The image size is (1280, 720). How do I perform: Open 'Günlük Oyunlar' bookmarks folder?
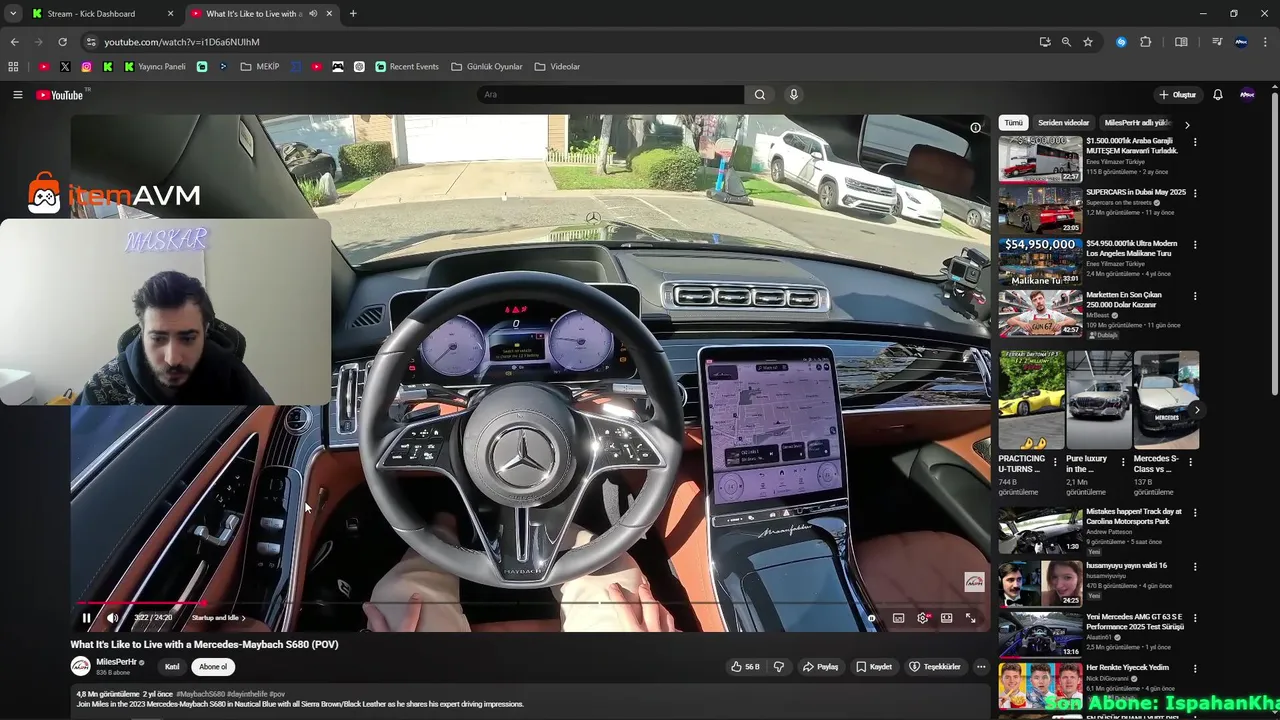(x=487, y=67)
